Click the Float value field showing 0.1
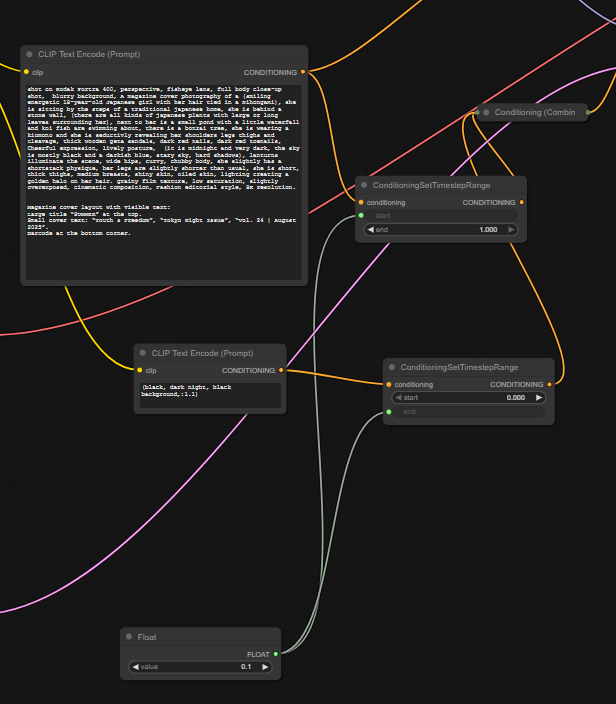Image resolution: width=616 pixels, height=704 pixels. [x=200, y=667]
